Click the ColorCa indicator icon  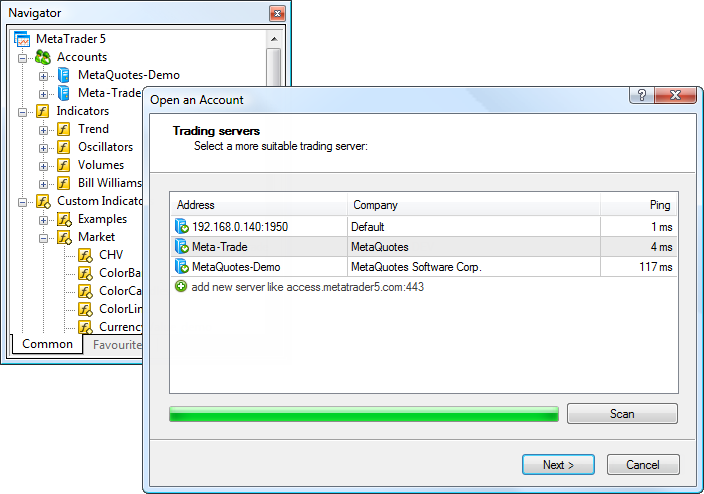(x=85, y=291)
